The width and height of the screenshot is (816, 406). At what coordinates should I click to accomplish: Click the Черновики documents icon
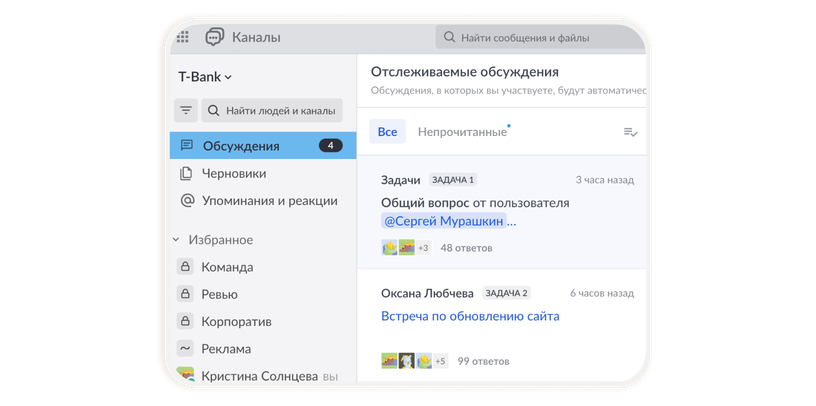186,173
